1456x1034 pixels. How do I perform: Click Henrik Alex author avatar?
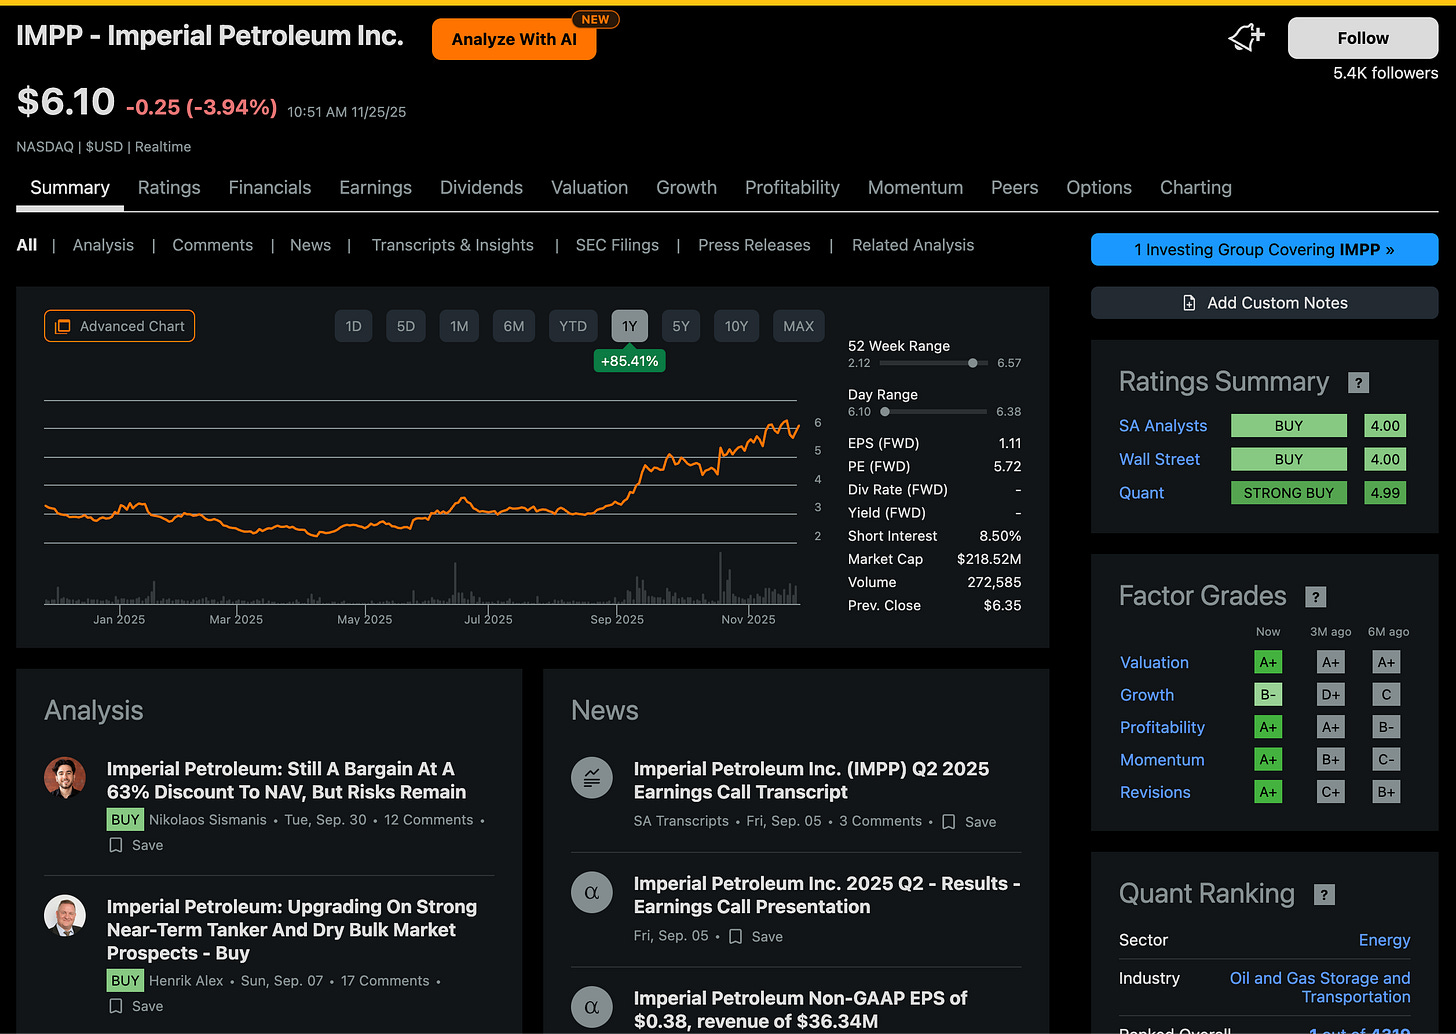click(x=65, y=915)
